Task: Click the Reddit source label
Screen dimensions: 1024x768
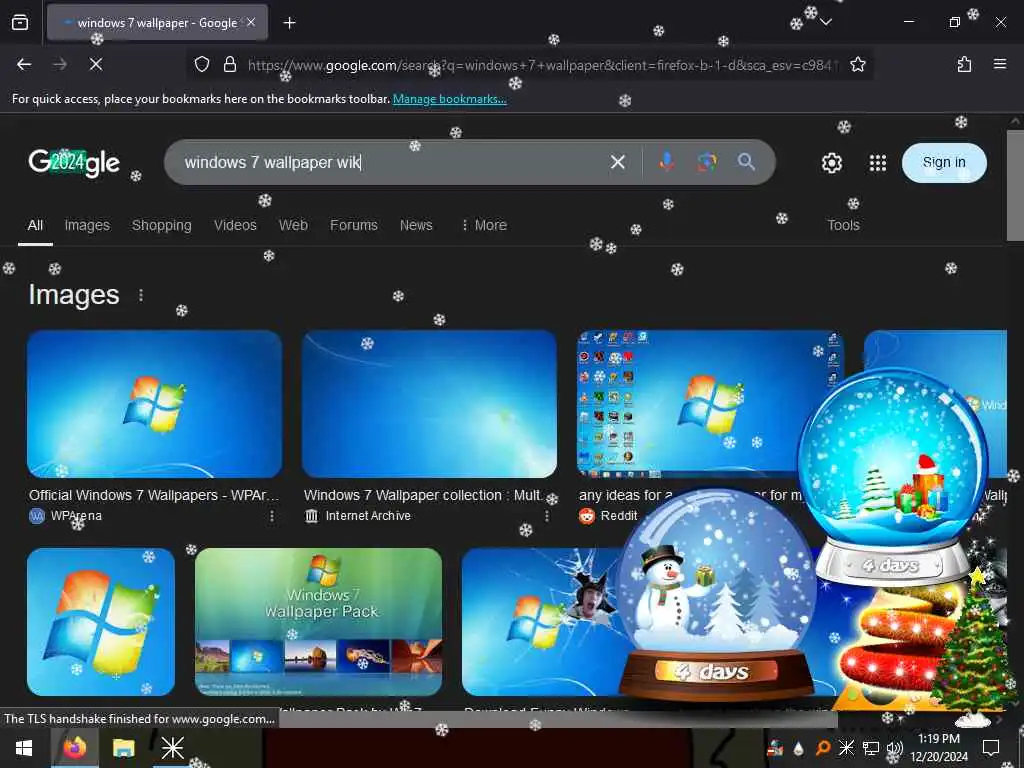Action: click(618, 516)
